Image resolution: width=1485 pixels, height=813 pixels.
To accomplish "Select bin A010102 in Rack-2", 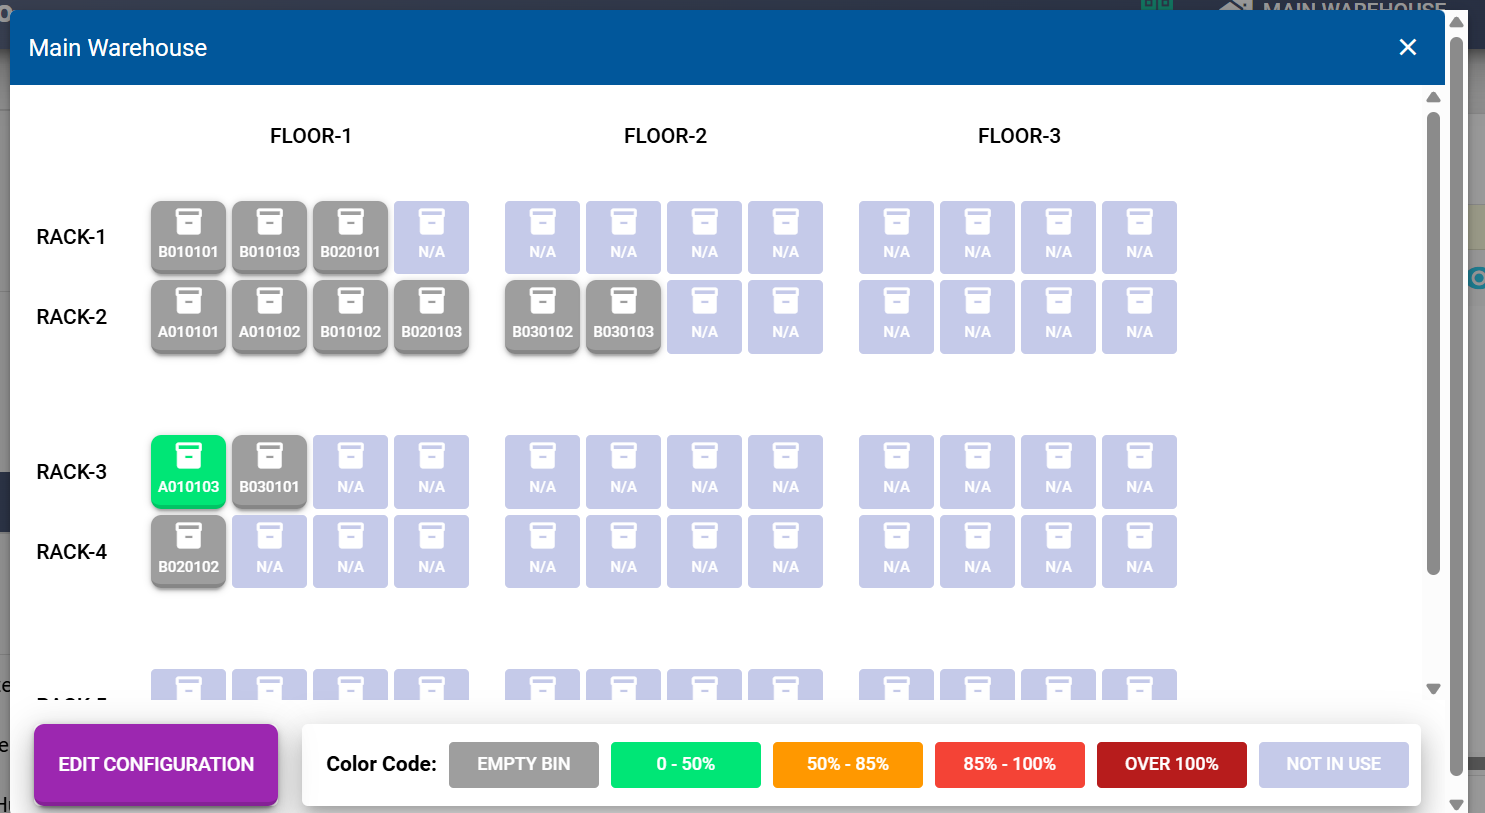I will [x=269, y=317].
